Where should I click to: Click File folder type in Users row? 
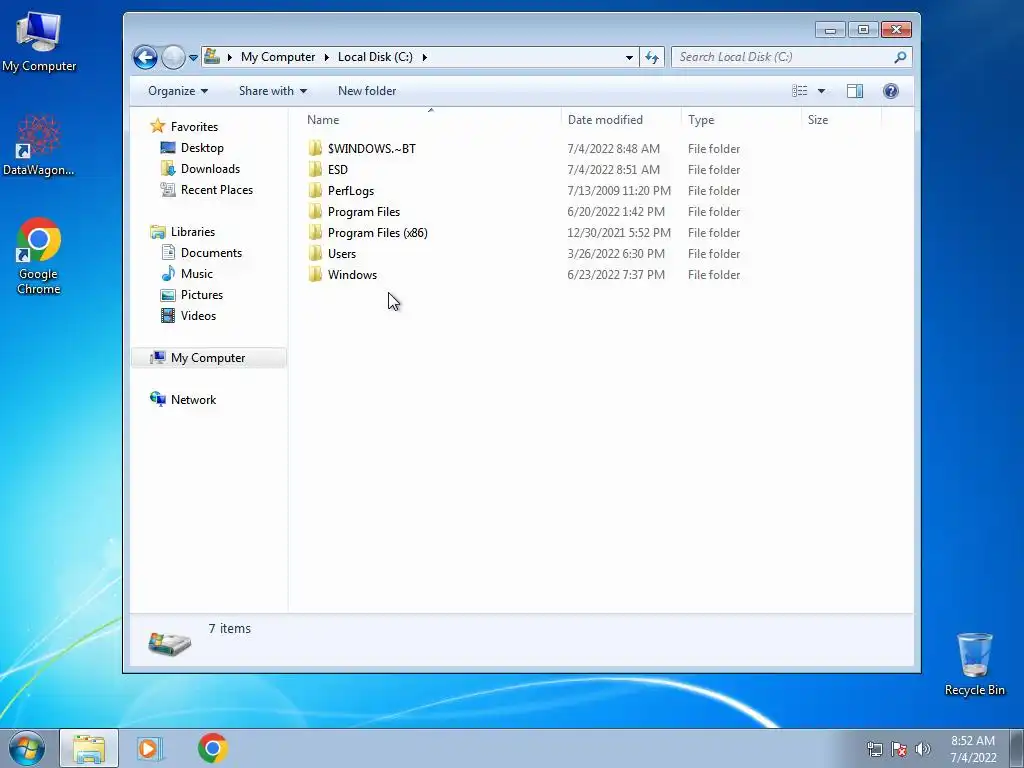click(714, 253)
